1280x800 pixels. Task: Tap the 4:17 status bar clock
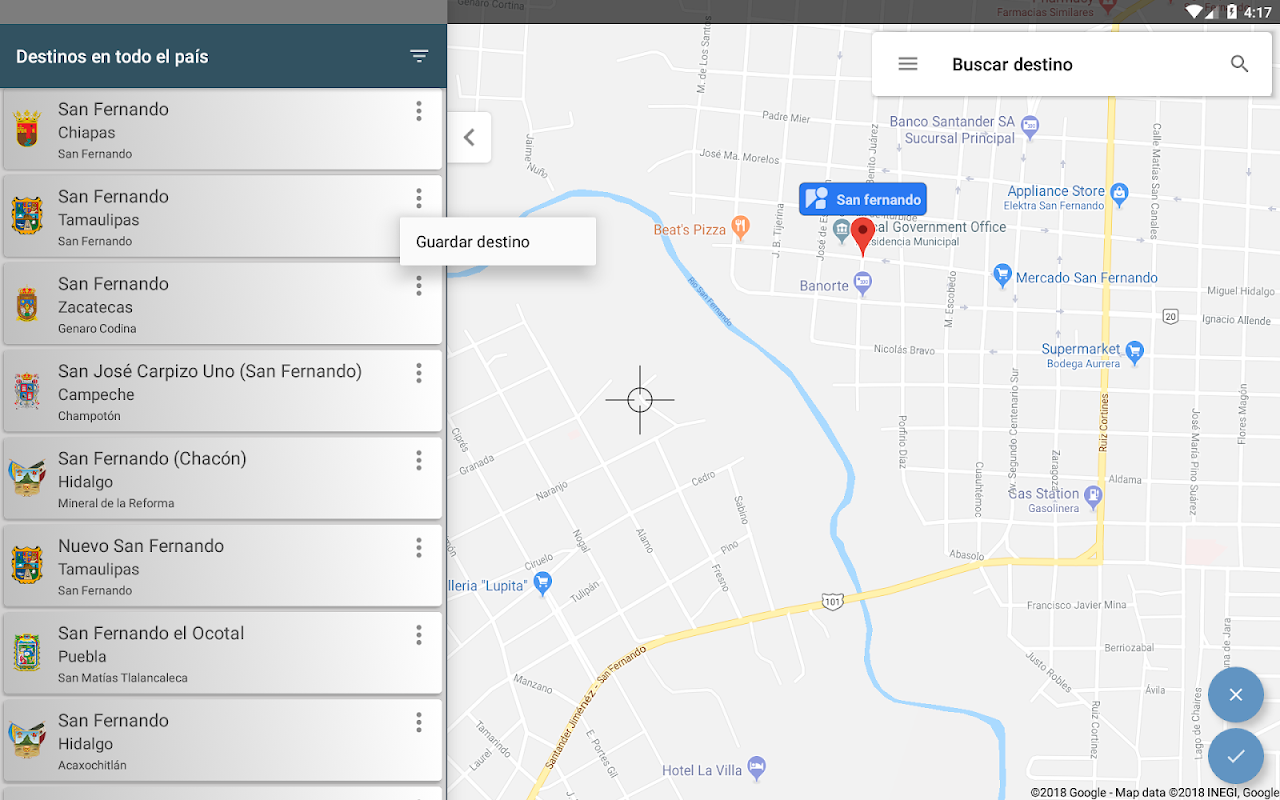pyautogui.click(x=1258, y=12)
